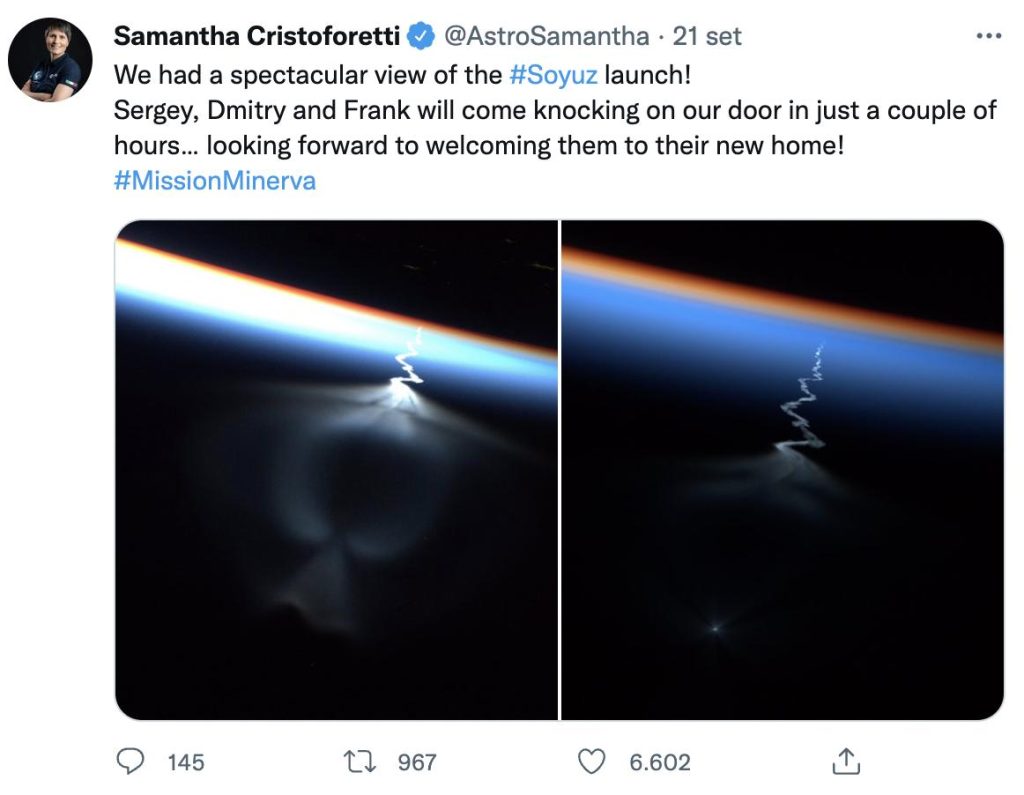Click the reply speech bubble icon
The image size is (1024, 795).
pos(131,762)
